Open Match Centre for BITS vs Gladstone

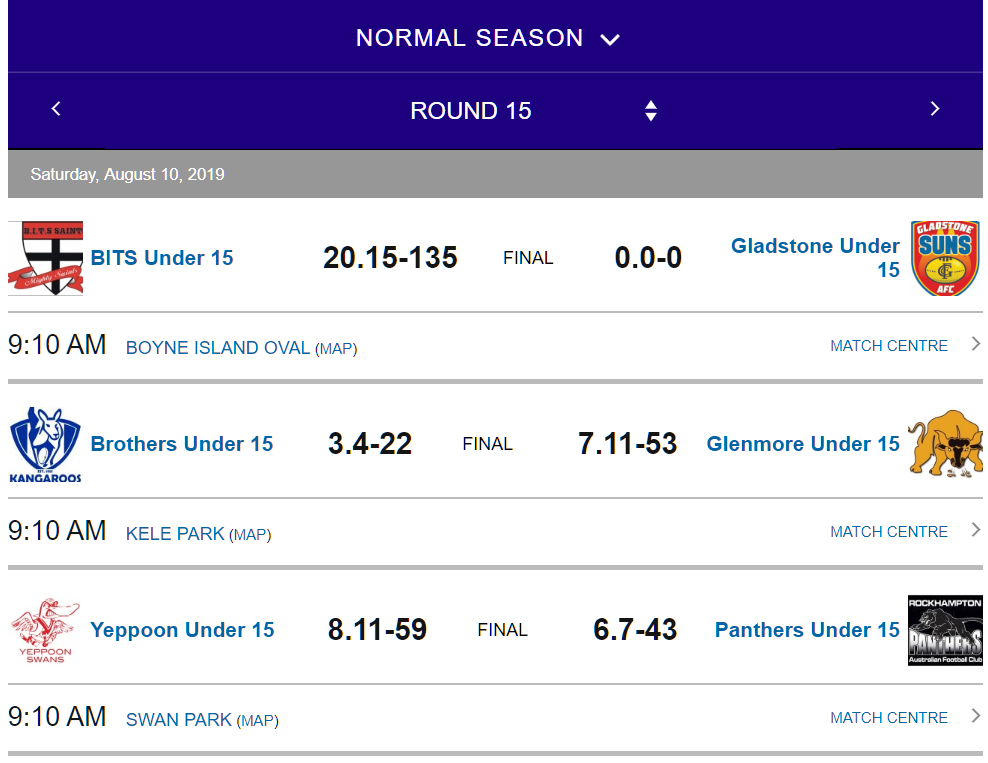point(888,346)
